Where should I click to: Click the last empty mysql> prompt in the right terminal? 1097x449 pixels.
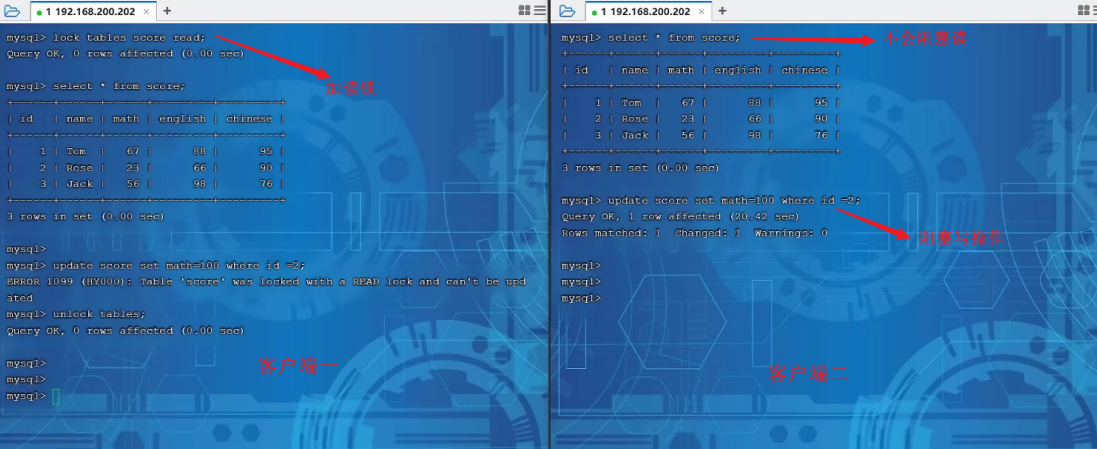[x=581, y=298]
